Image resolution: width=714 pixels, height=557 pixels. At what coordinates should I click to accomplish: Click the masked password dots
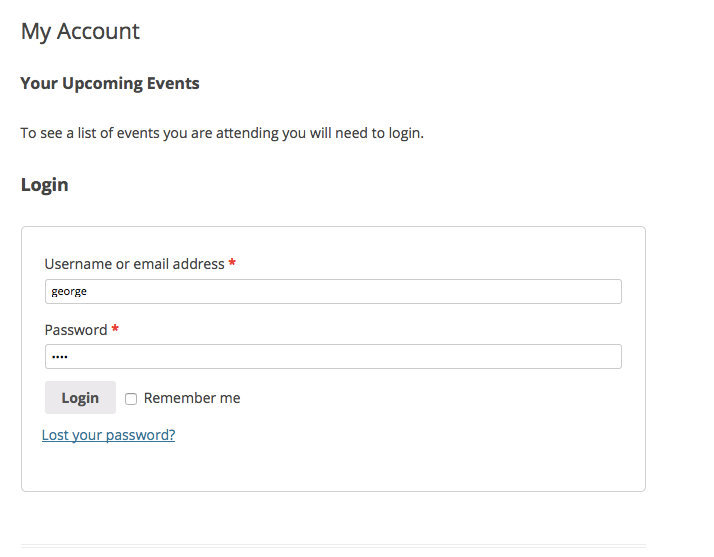click(x=59, y=357)
